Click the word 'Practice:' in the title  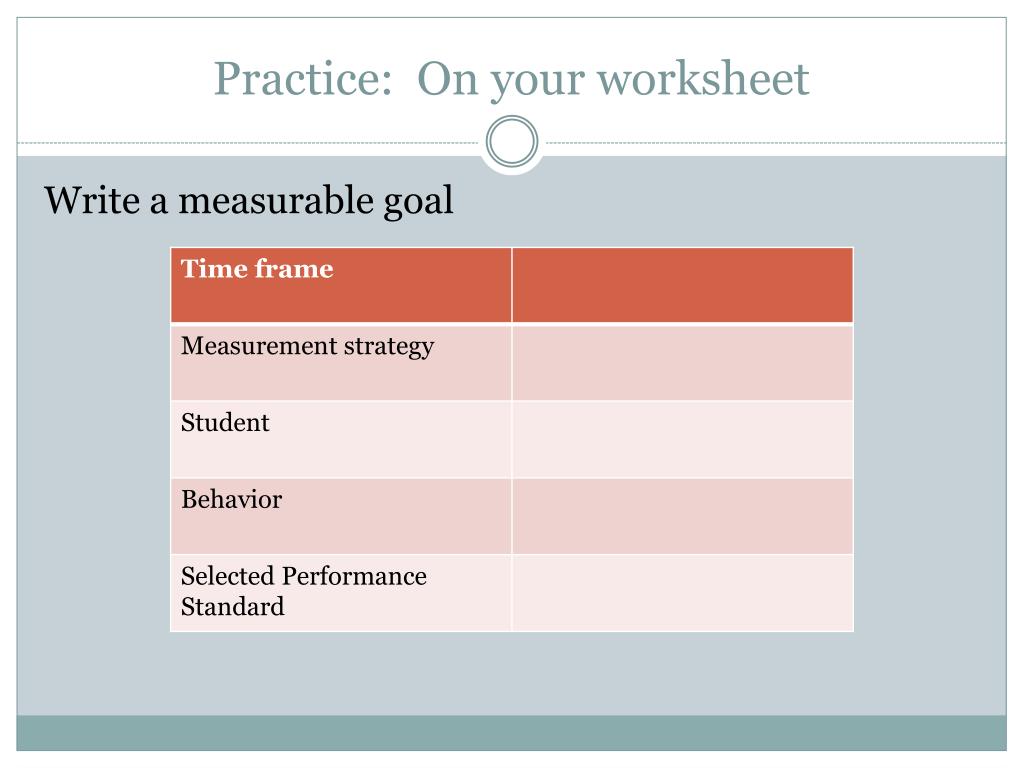303,78
